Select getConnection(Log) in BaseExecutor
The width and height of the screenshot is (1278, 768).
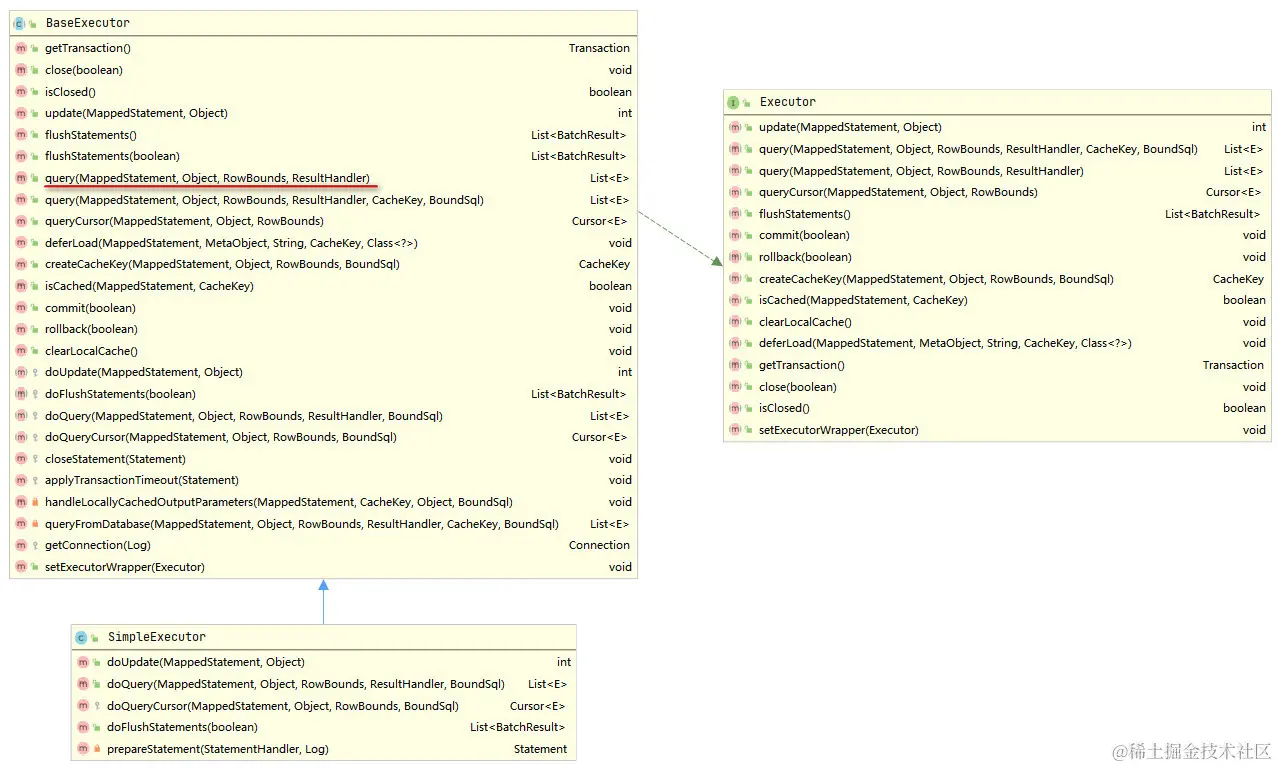coord(98,545)
